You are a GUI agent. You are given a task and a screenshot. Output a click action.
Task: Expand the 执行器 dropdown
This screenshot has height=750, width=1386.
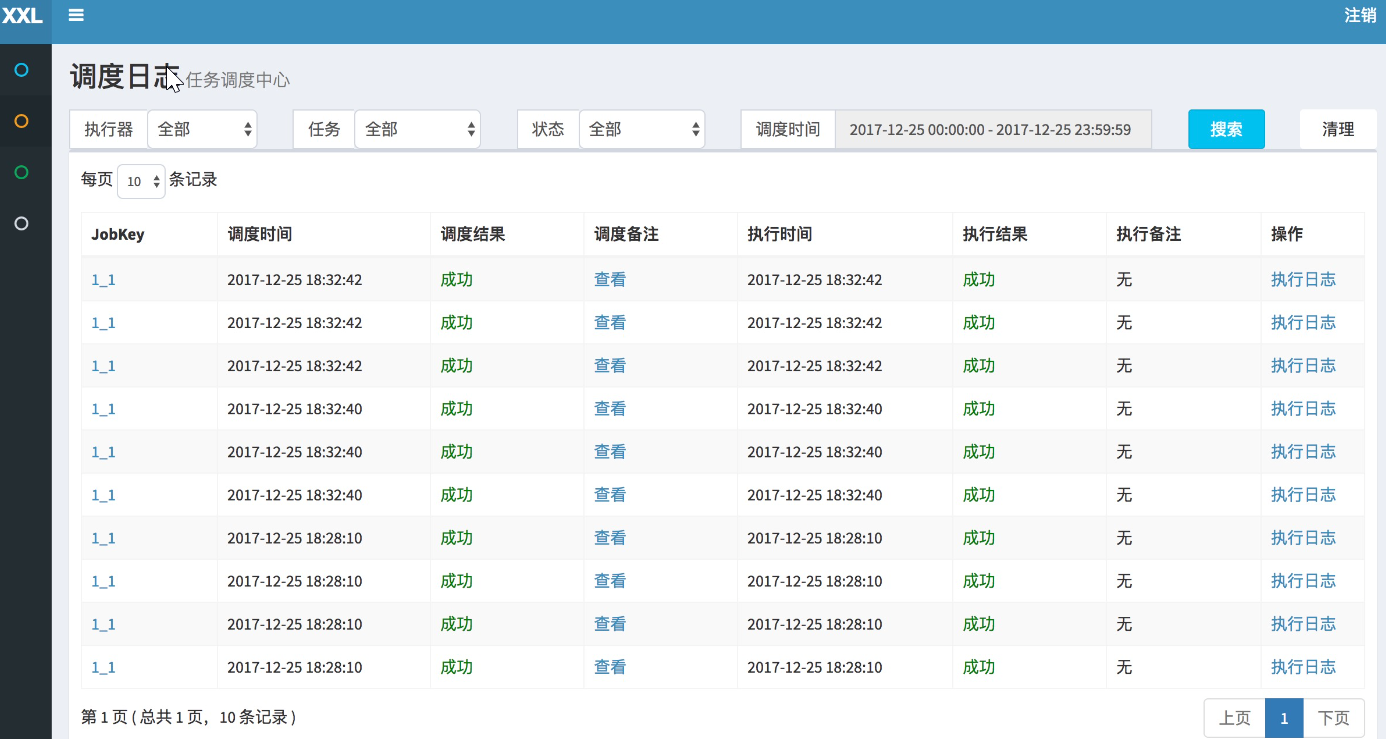point(202,129)
